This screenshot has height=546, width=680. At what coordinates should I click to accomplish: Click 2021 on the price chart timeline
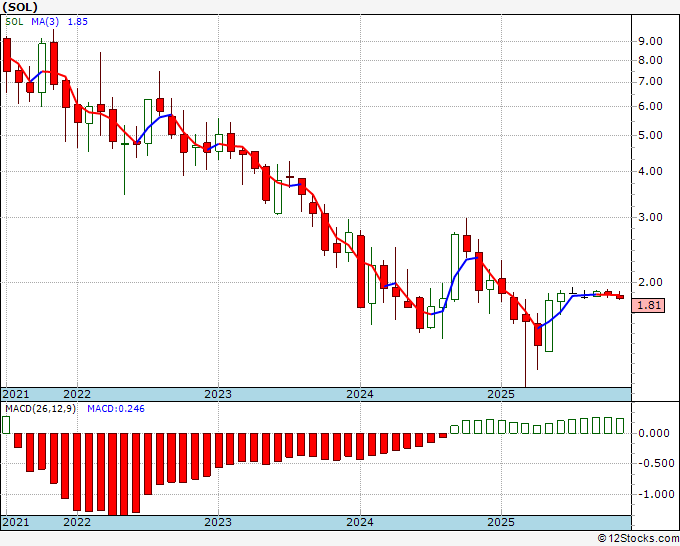[16, 394]
